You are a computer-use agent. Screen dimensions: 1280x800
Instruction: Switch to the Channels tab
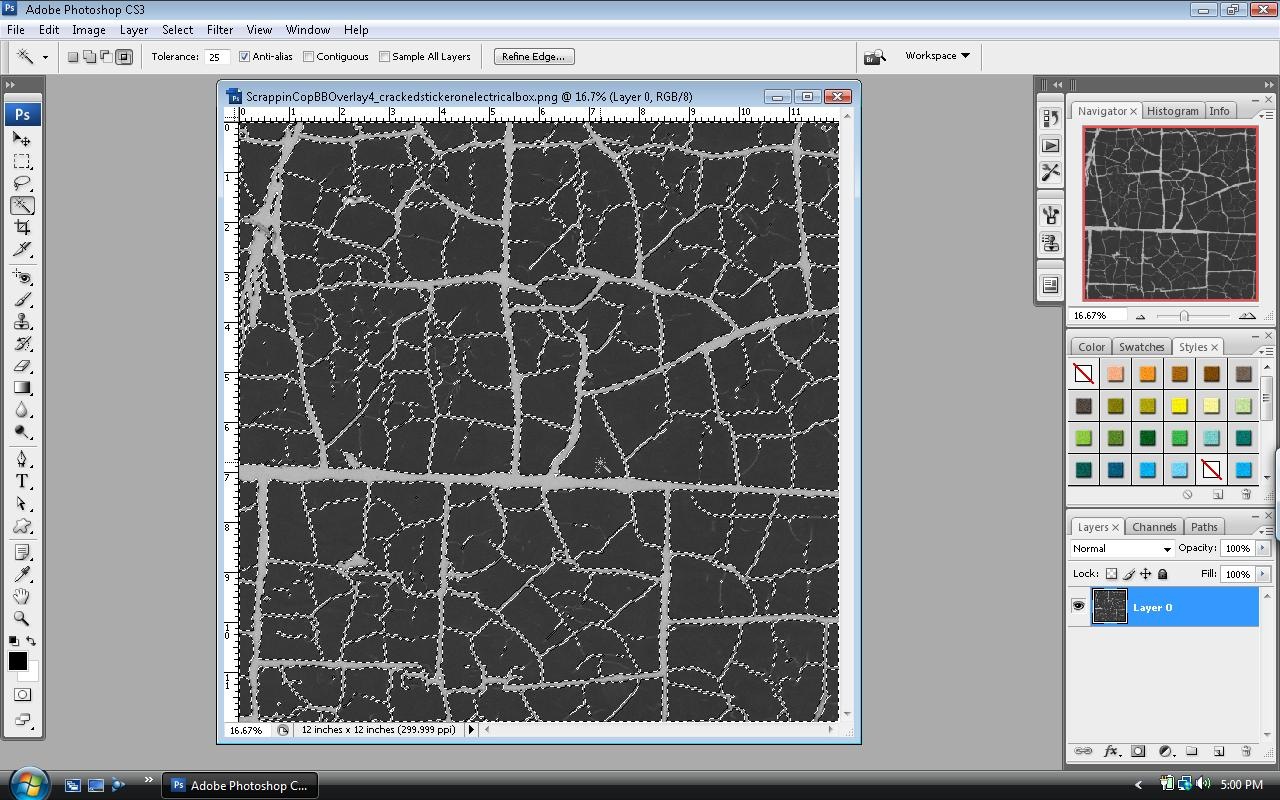pyautogui.click(x=1154, y=527)
